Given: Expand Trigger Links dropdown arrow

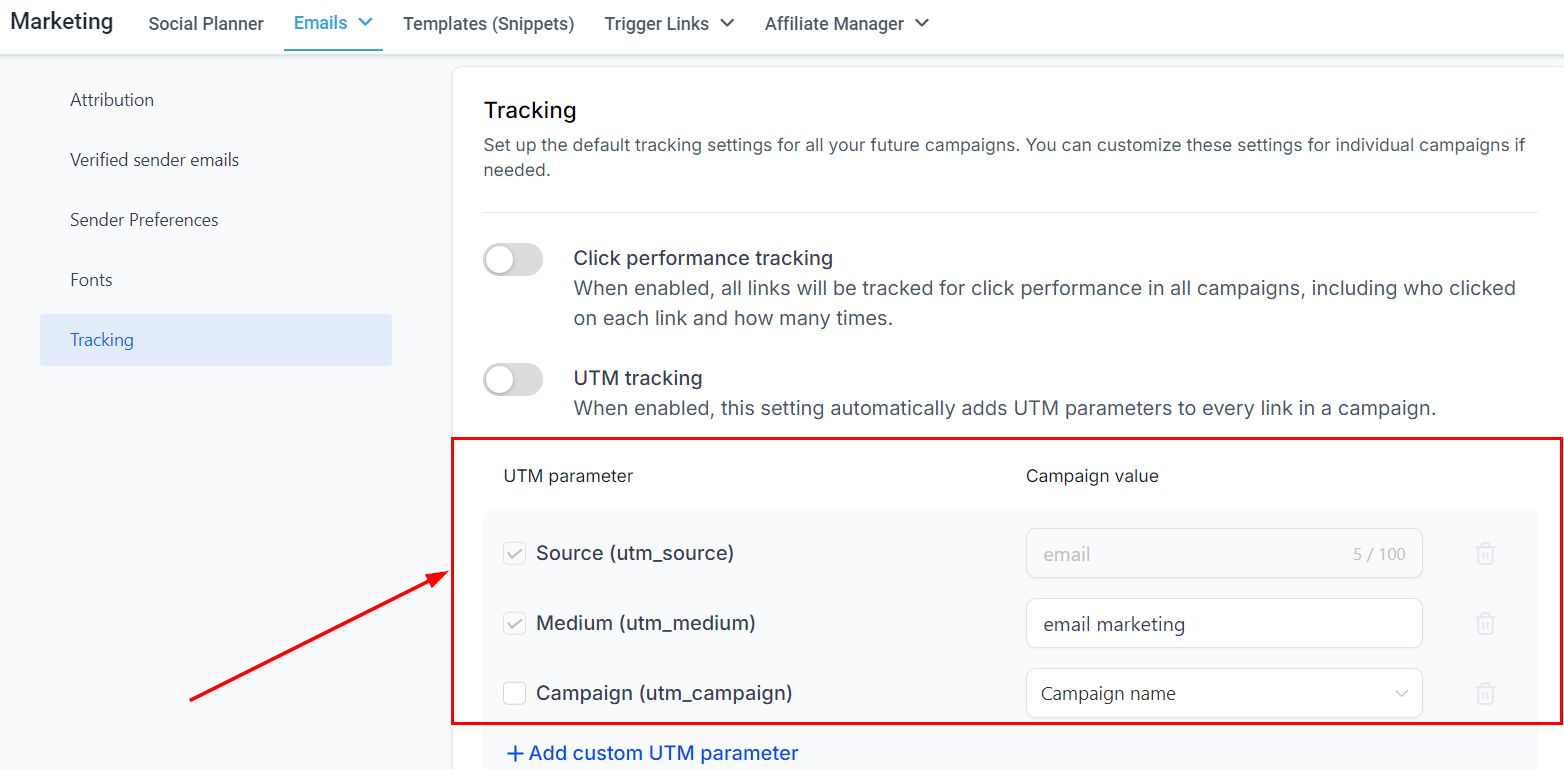Looking at the screenshot, I should click(x=727, y=23).
